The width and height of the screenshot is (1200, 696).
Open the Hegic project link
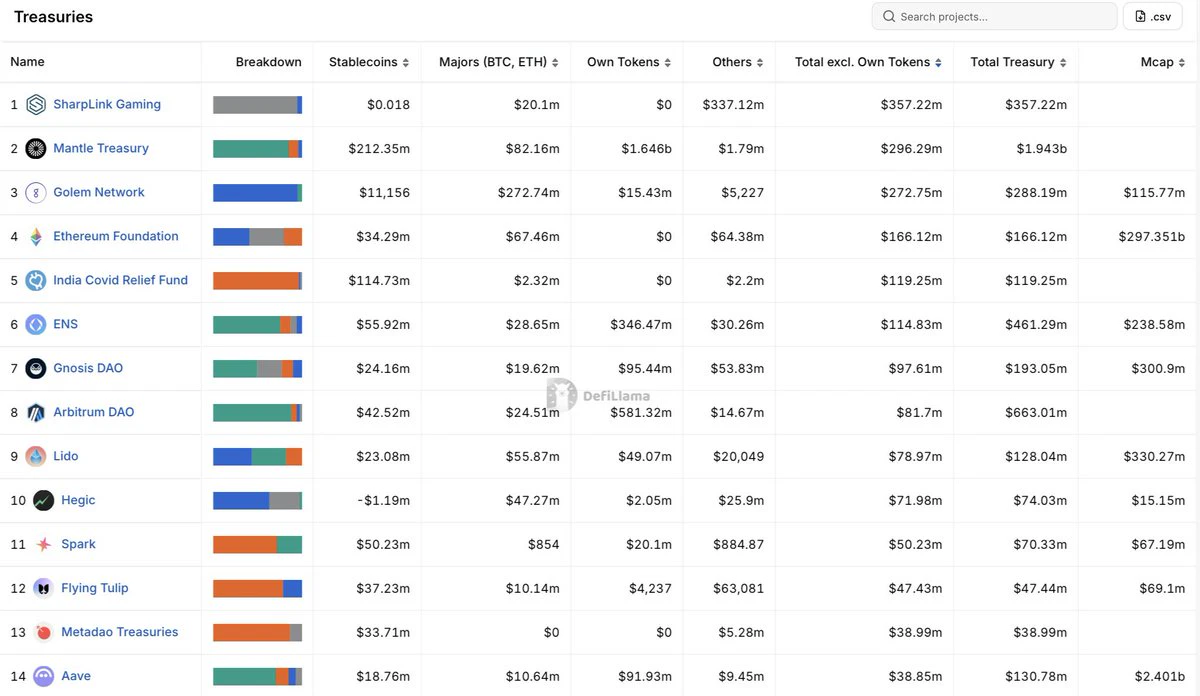tap(78, 500)
